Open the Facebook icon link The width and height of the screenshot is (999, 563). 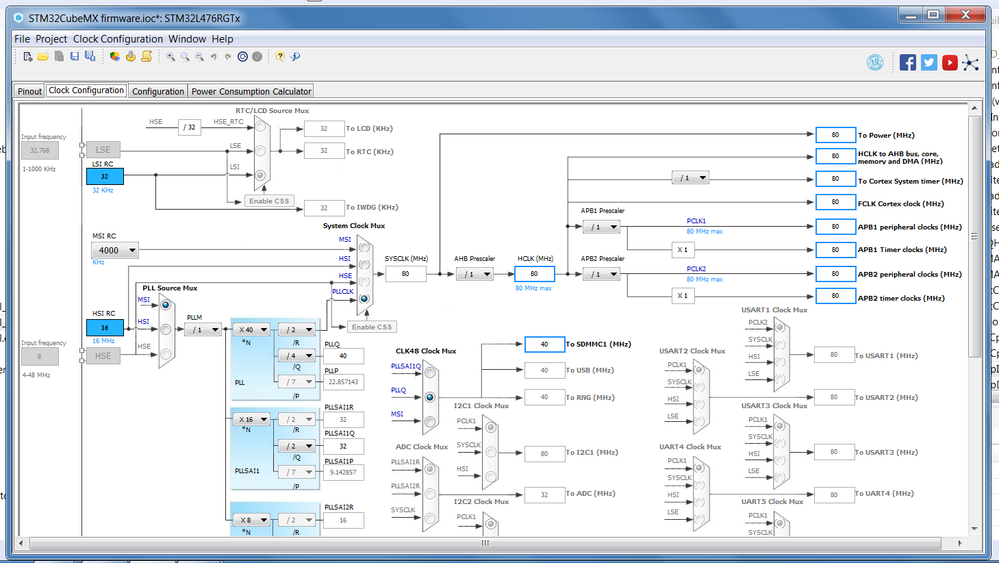(908, 62)
